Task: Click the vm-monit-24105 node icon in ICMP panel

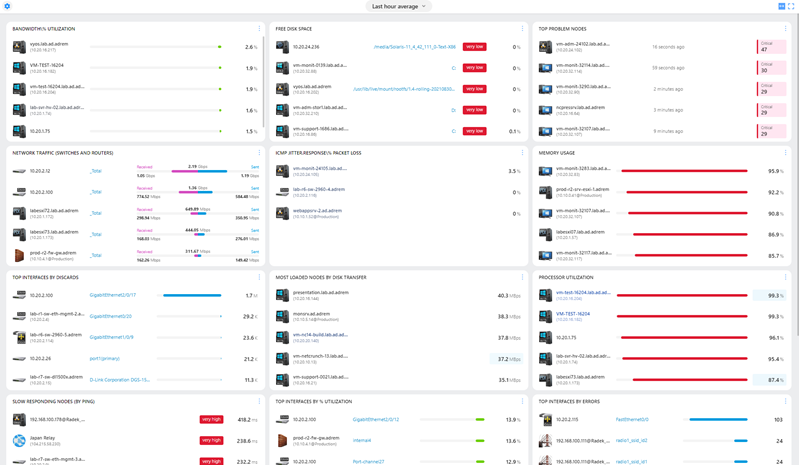Action: (x=282, y=171)
